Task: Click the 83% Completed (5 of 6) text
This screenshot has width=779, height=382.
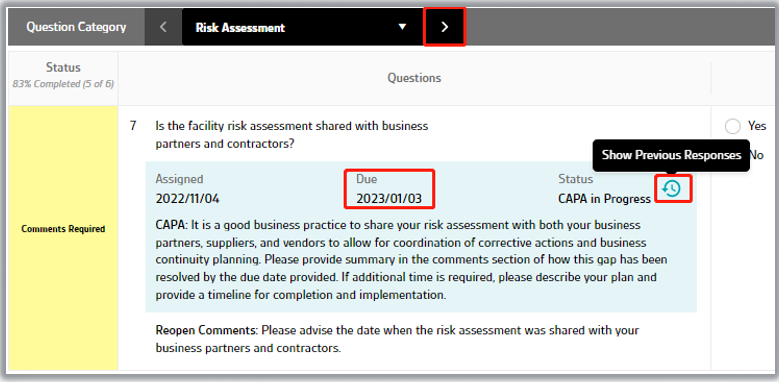Action: click(63, 84)
